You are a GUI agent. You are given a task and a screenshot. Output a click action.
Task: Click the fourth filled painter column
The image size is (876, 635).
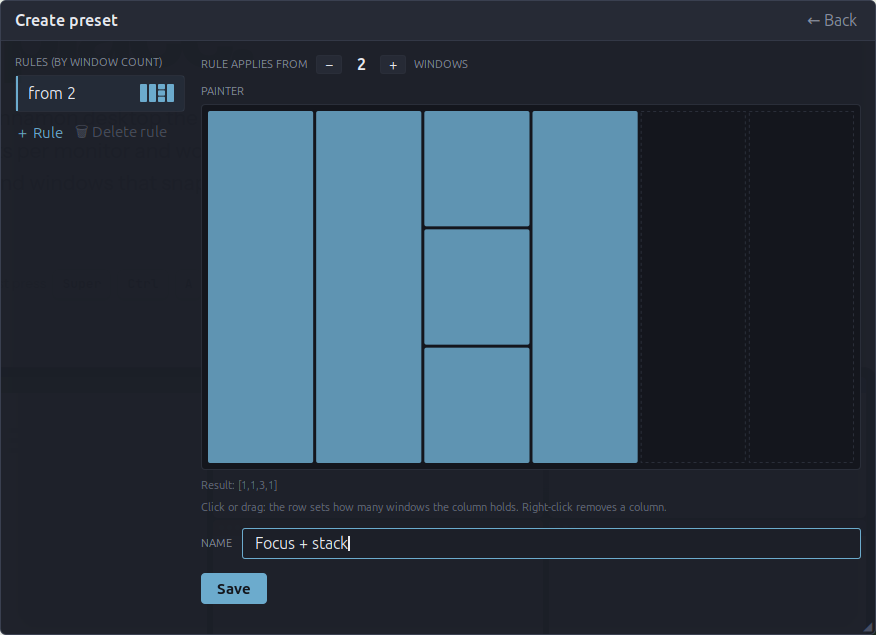point(585,287)
